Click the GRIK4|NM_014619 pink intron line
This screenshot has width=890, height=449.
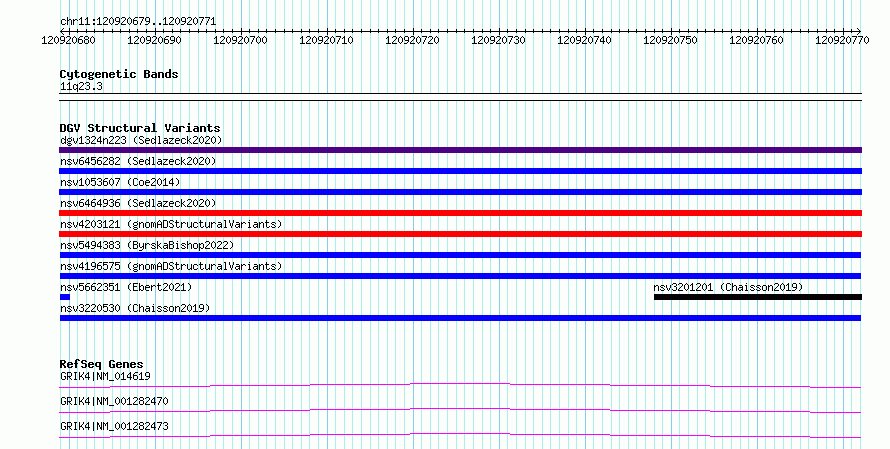[x=460, y=386]
